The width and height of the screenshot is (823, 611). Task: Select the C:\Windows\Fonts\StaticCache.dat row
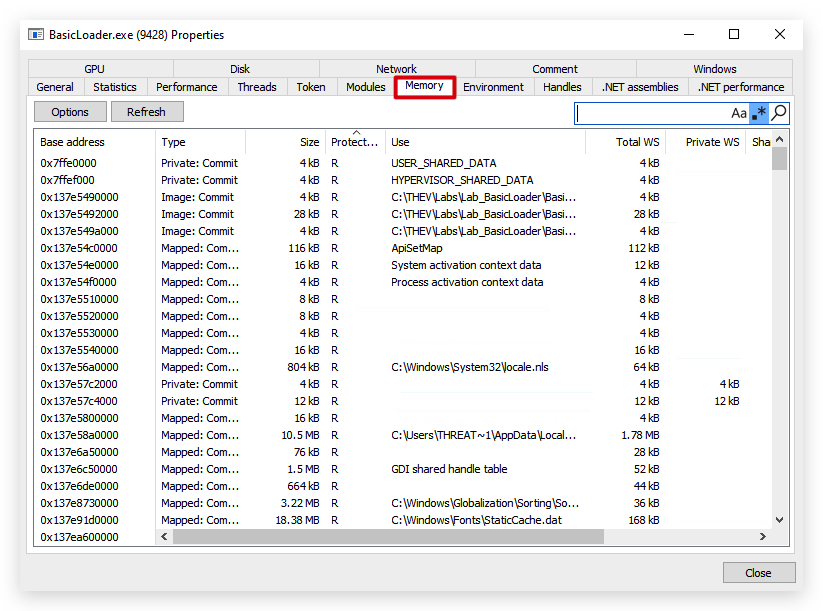(404, 520)
